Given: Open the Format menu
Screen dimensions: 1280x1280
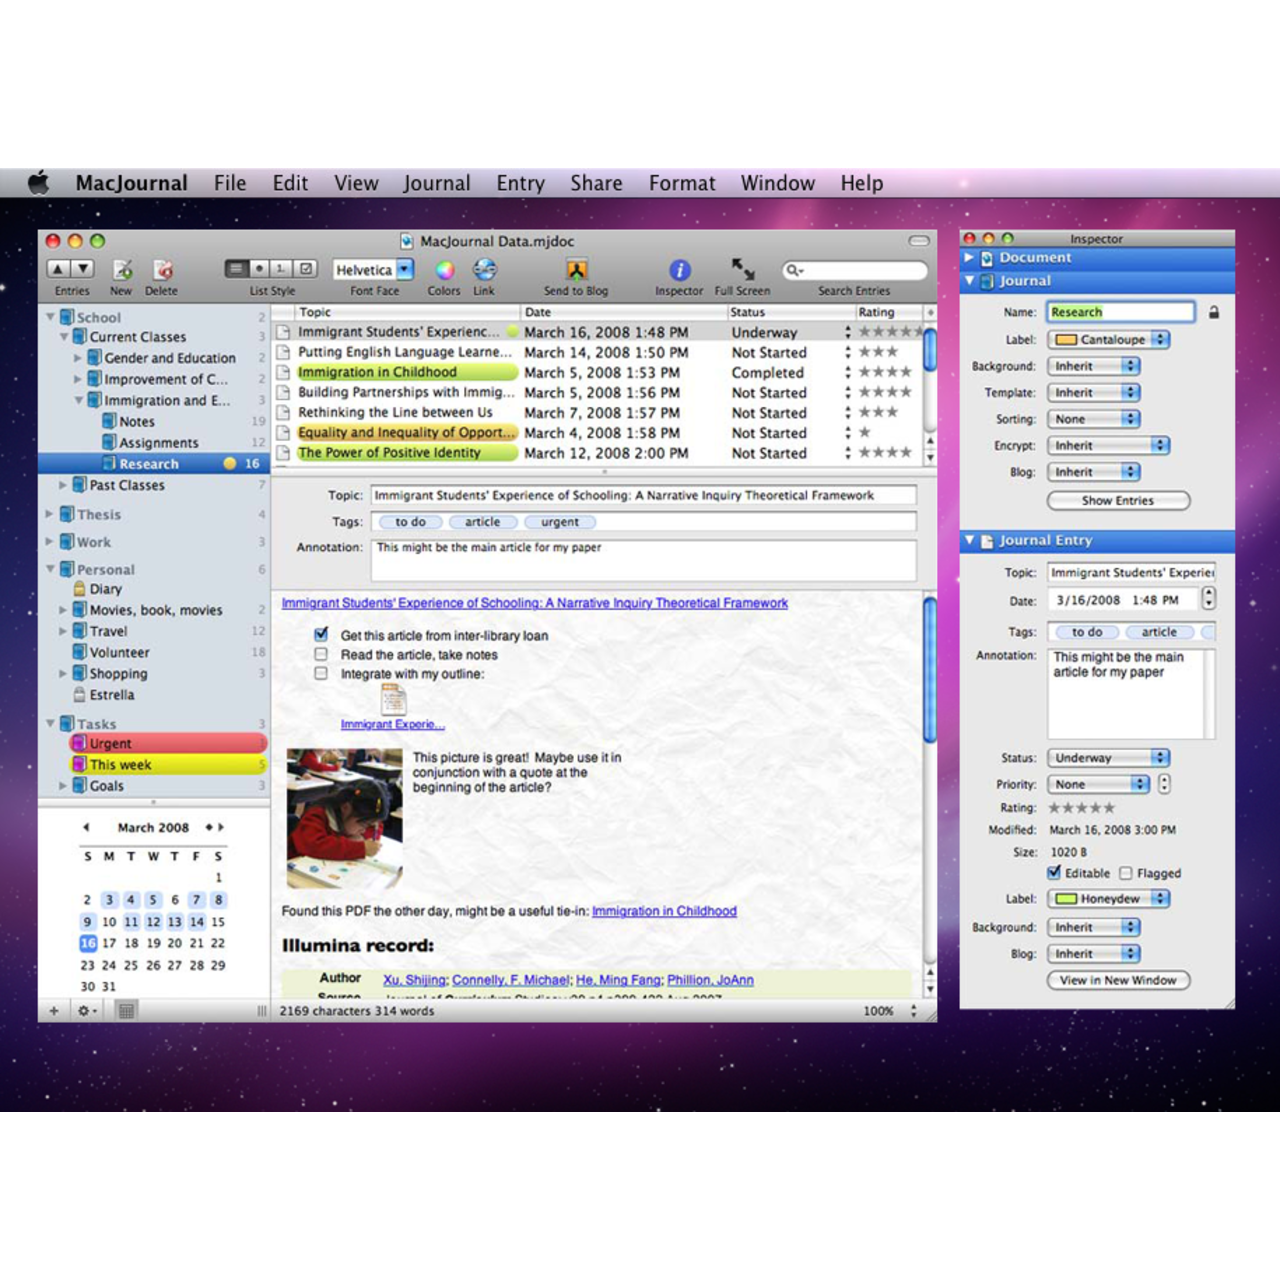Looking at the screenshot, I should pyautogui.click(x=682, y=183).
